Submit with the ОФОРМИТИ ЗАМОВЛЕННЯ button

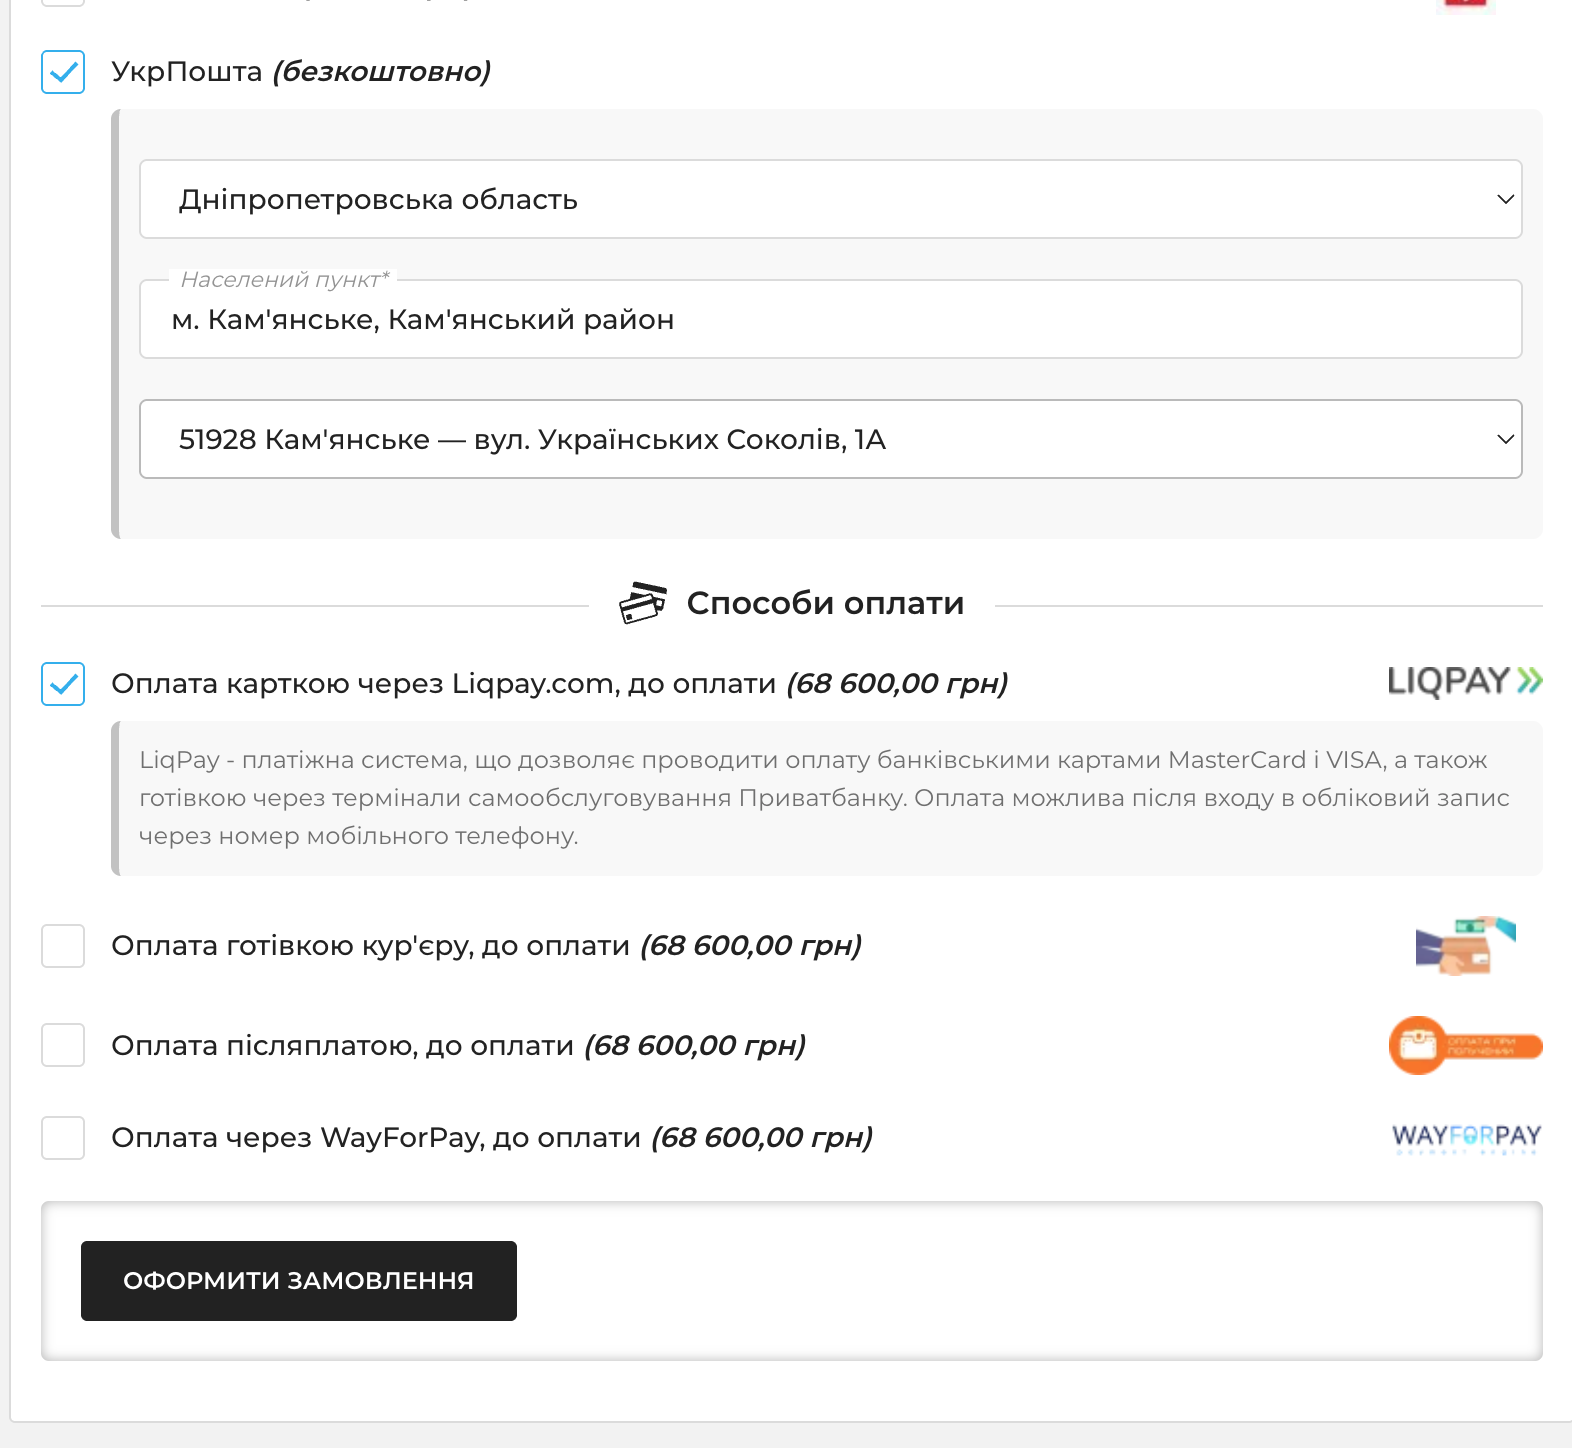coord(299,1281)
